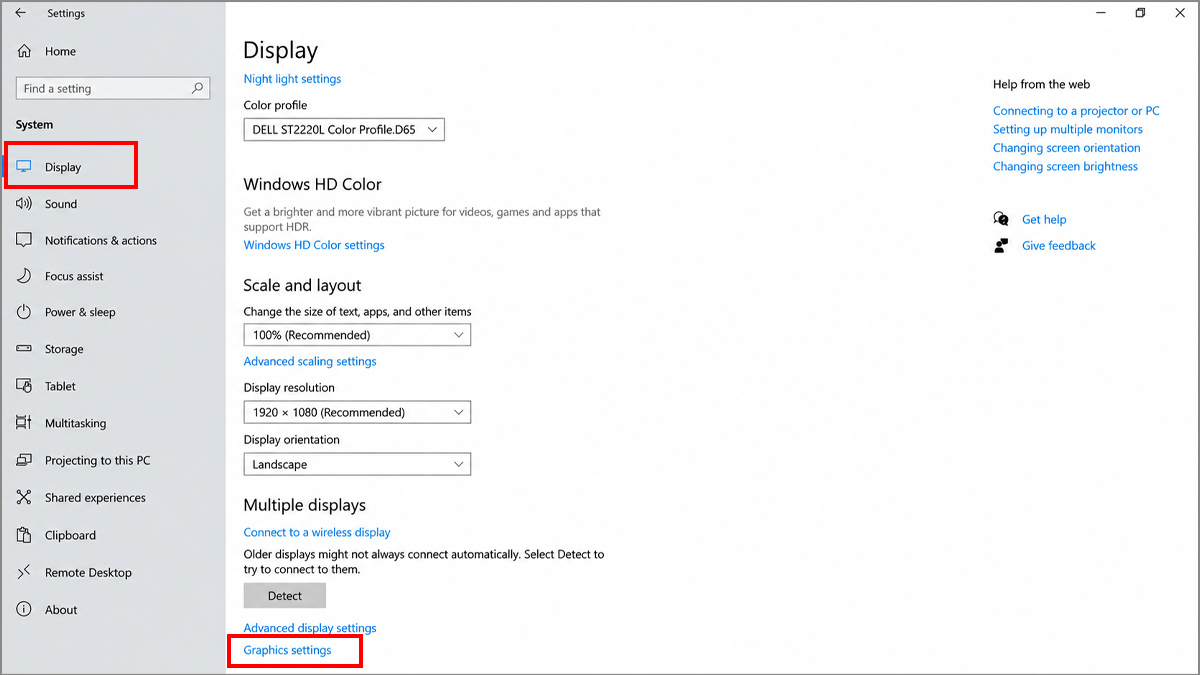Click the Notifications & actions icon
Image resolution: width=1200 pixels, height=675 pixels.
pyautogui.click(x=25, y=240)
